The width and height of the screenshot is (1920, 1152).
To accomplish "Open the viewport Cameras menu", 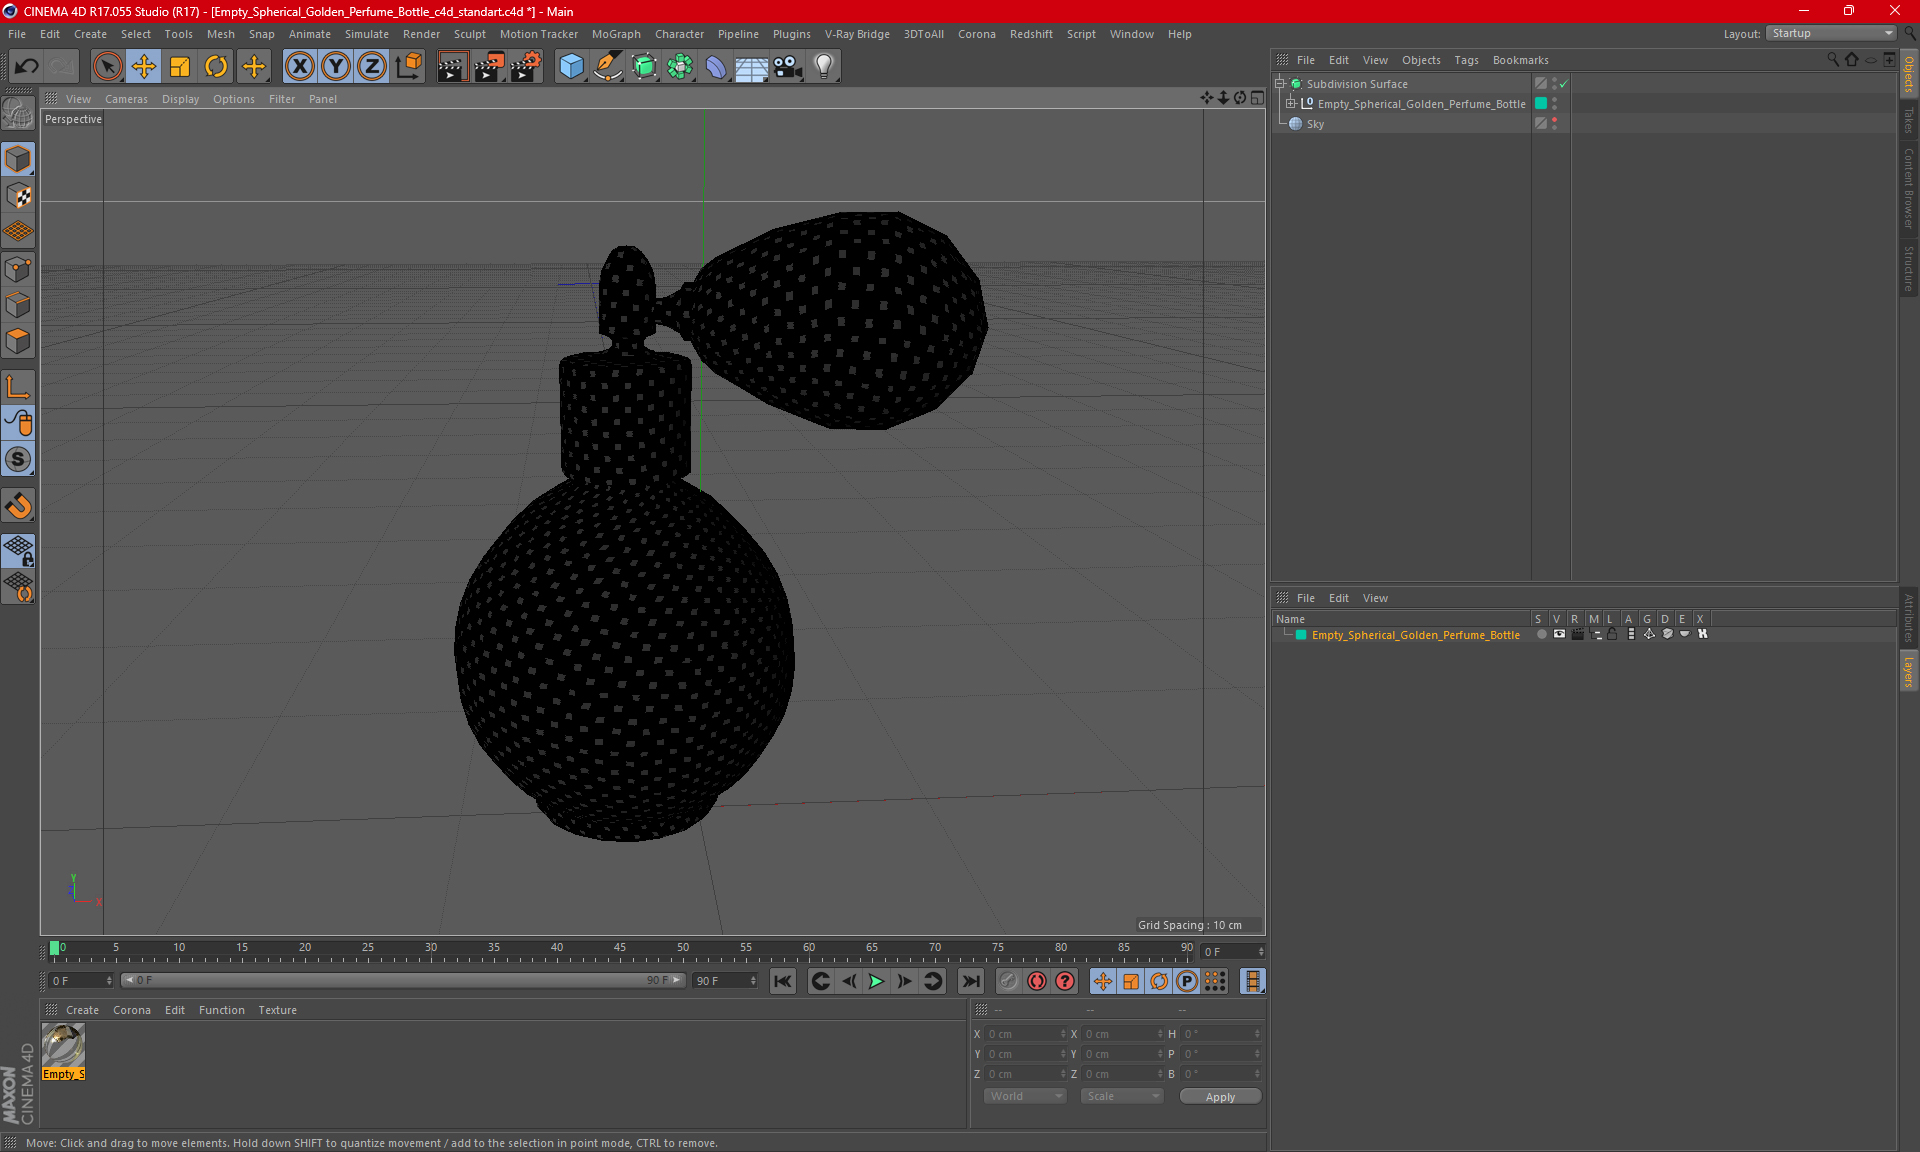I will [126, 99].
